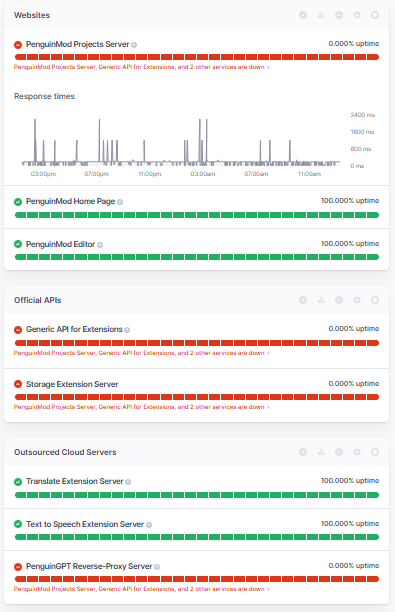This screenshot has width=395, height=612.
Task: Click red status icon of PenguinGPT Reverse-Proxy Server
Action: [18, 566]
